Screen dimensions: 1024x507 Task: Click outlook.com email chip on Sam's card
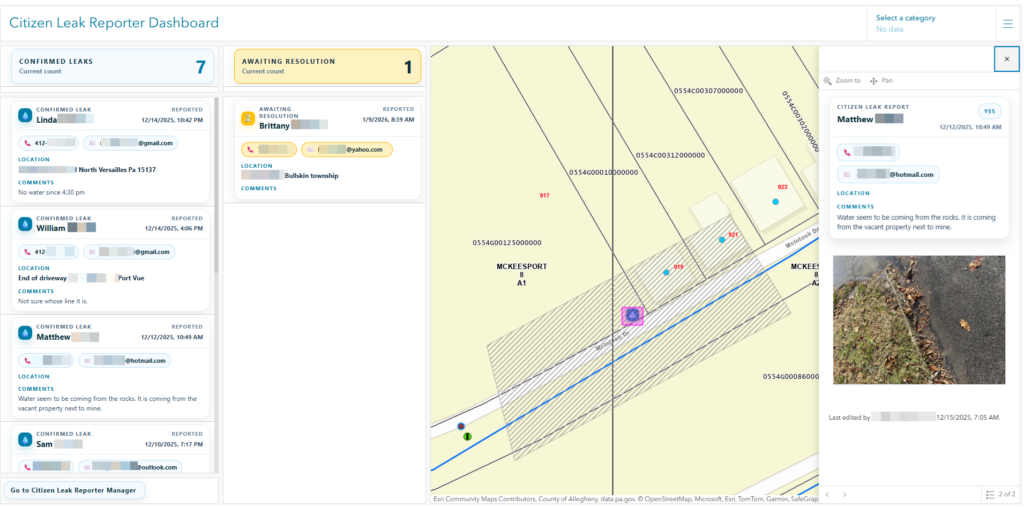130,466
